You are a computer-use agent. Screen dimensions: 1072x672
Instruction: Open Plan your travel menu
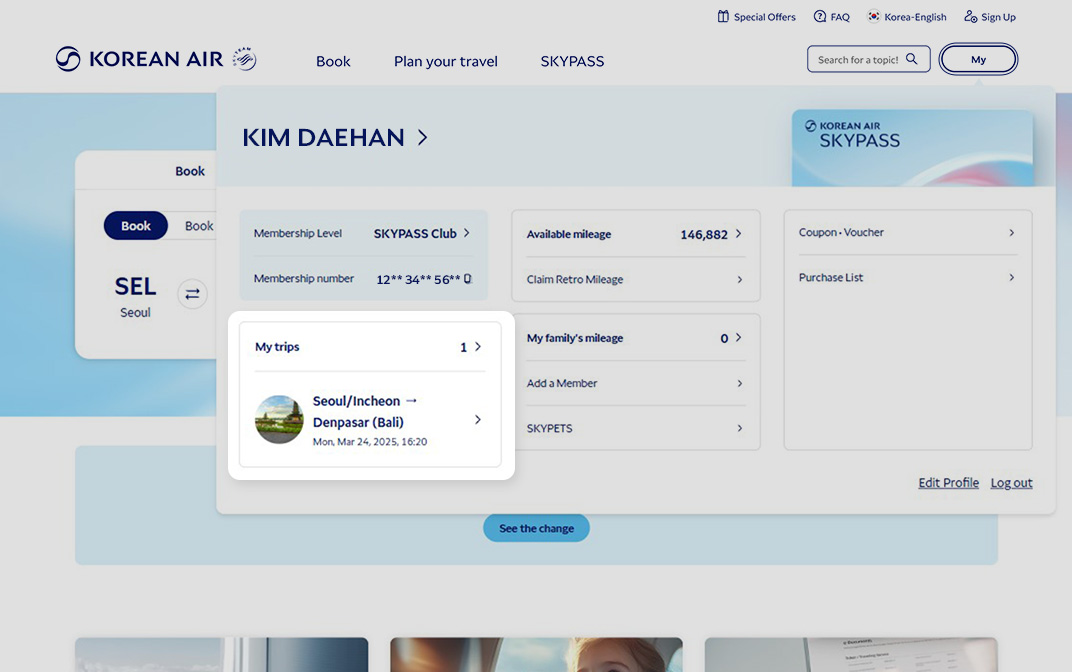click(x=446, y=62)
